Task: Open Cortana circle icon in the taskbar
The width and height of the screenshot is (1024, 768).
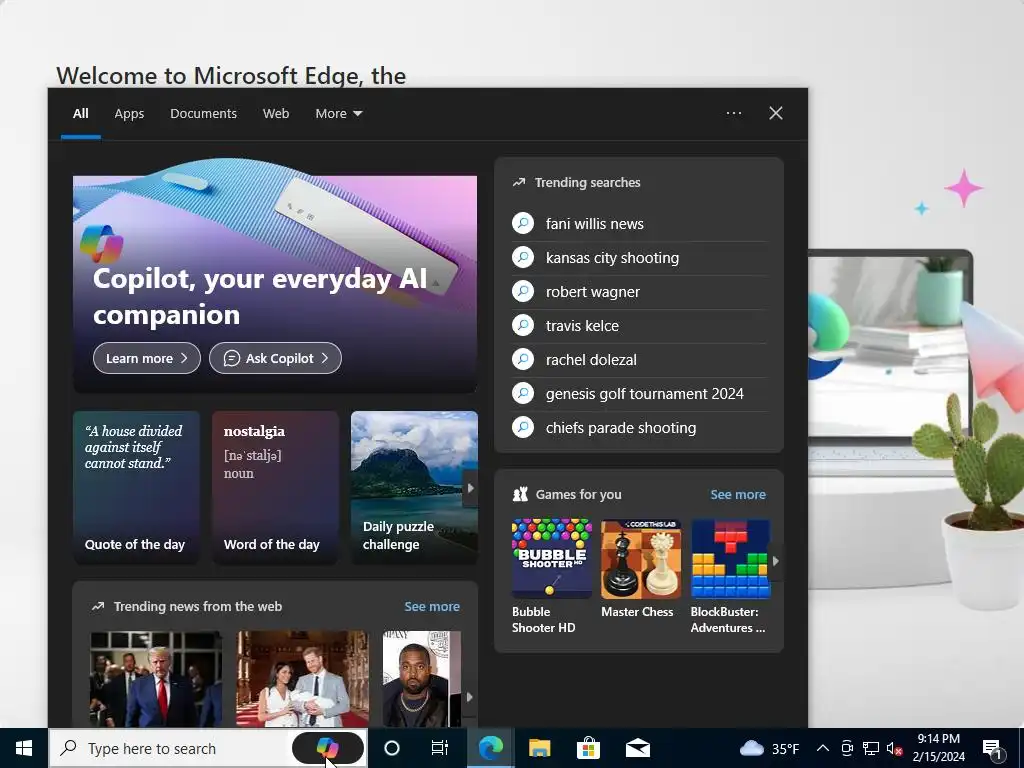Action: tap(392, 748)
